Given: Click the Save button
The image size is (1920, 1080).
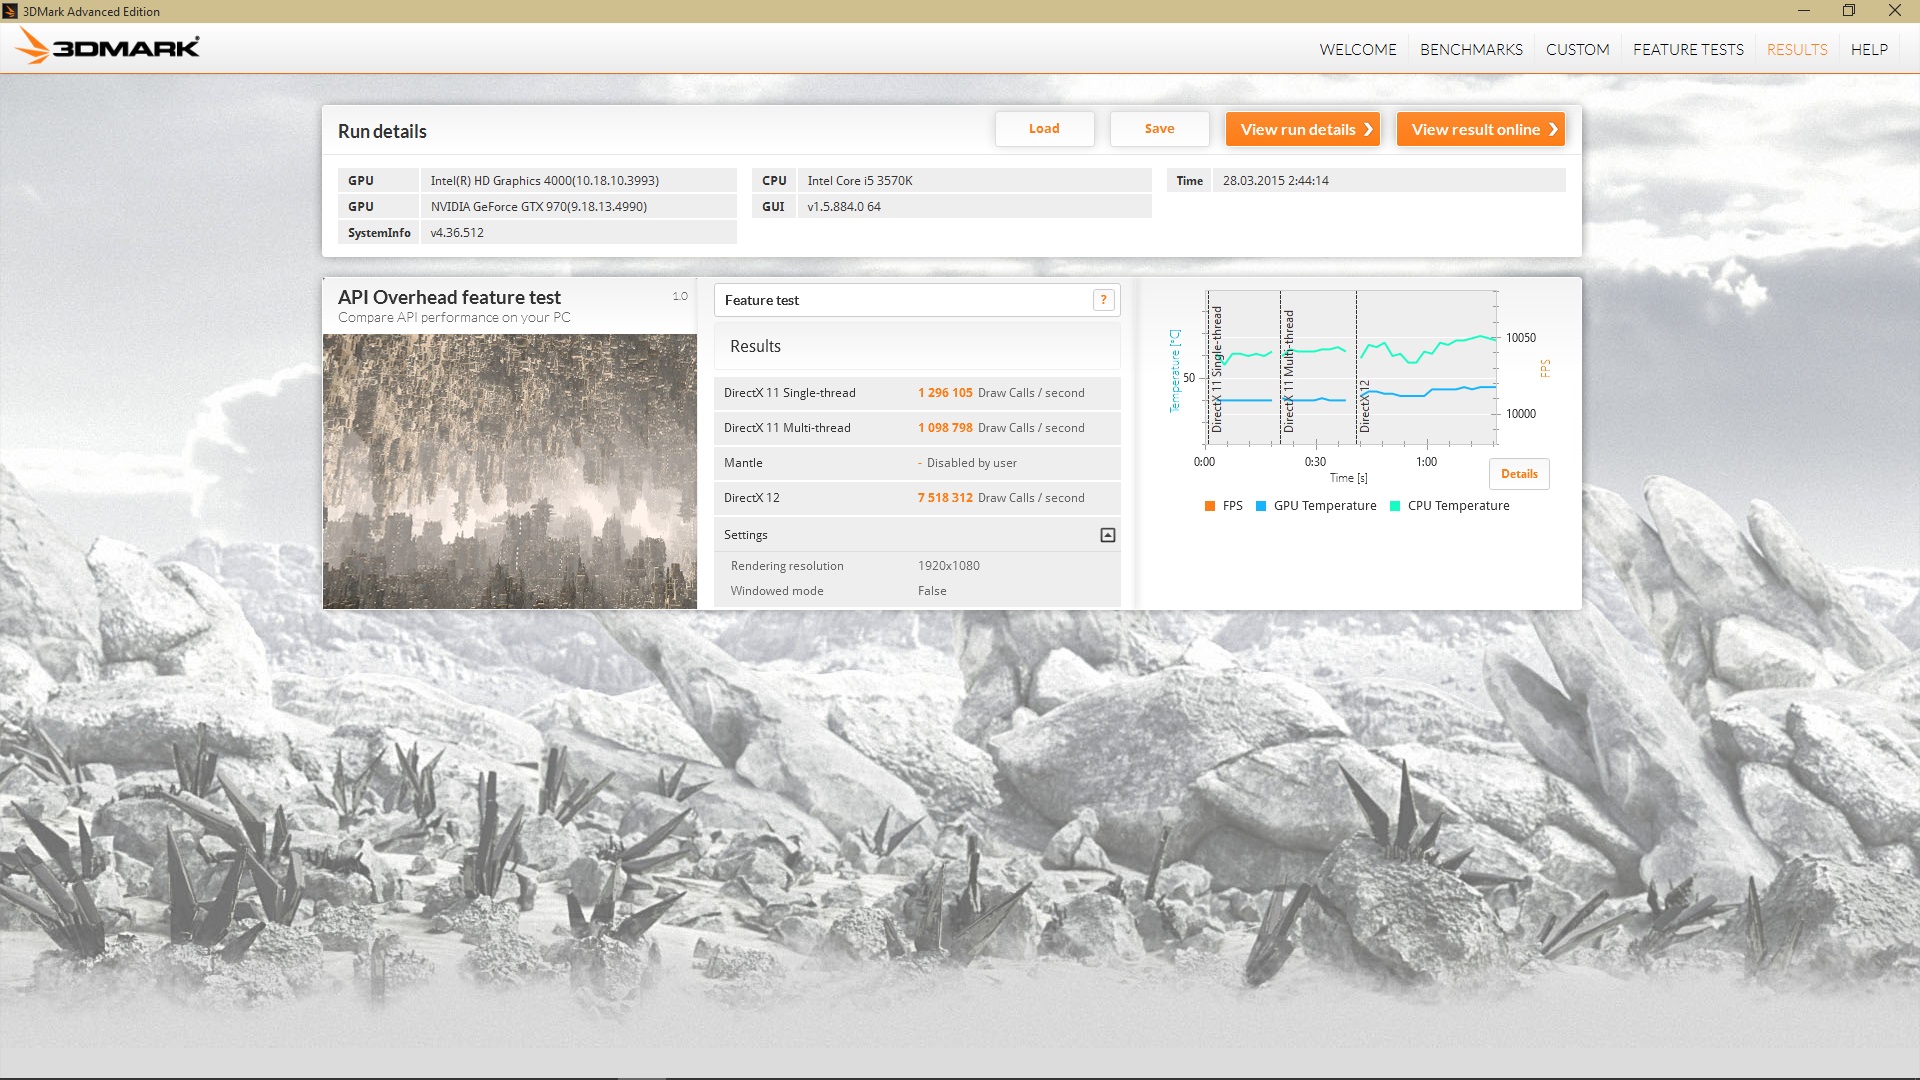Looking at the screenshot, I should pos(1159,129).
